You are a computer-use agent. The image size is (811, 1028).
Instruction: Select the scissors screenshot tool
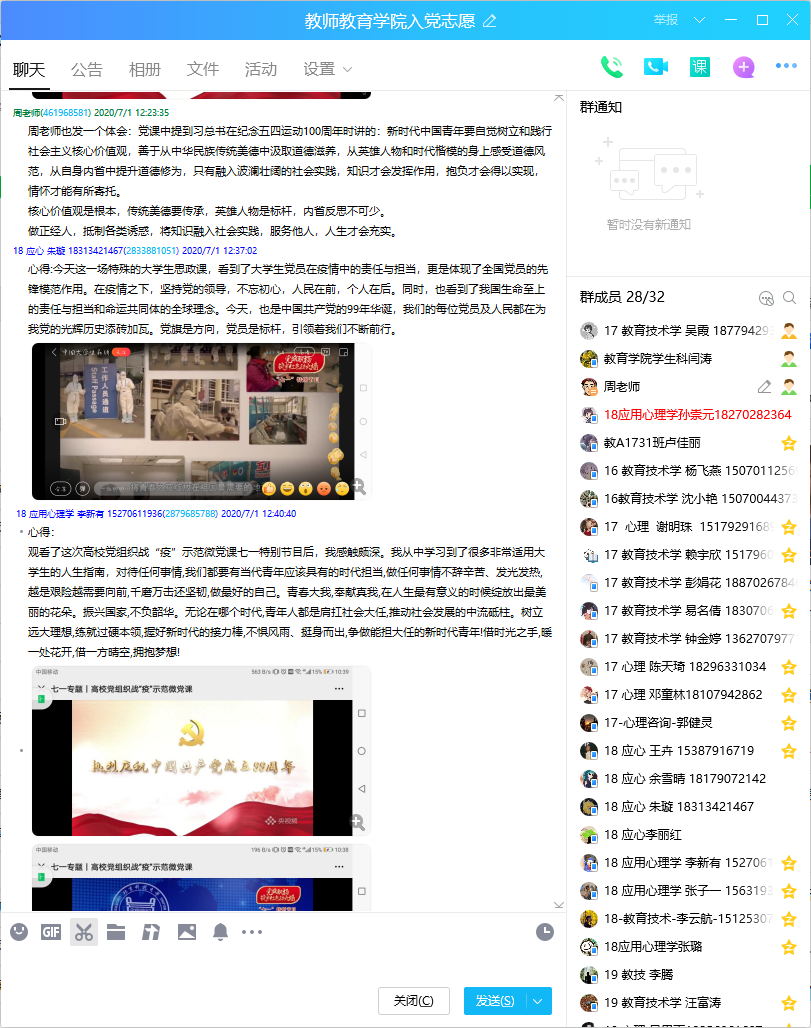coord(84,932)
